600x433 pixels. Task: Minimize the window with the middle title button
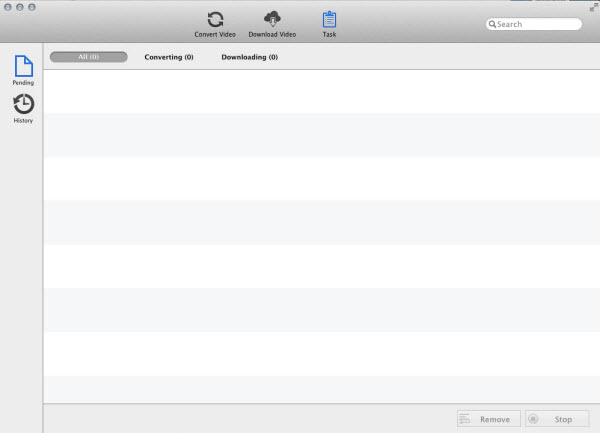[20, 7]
